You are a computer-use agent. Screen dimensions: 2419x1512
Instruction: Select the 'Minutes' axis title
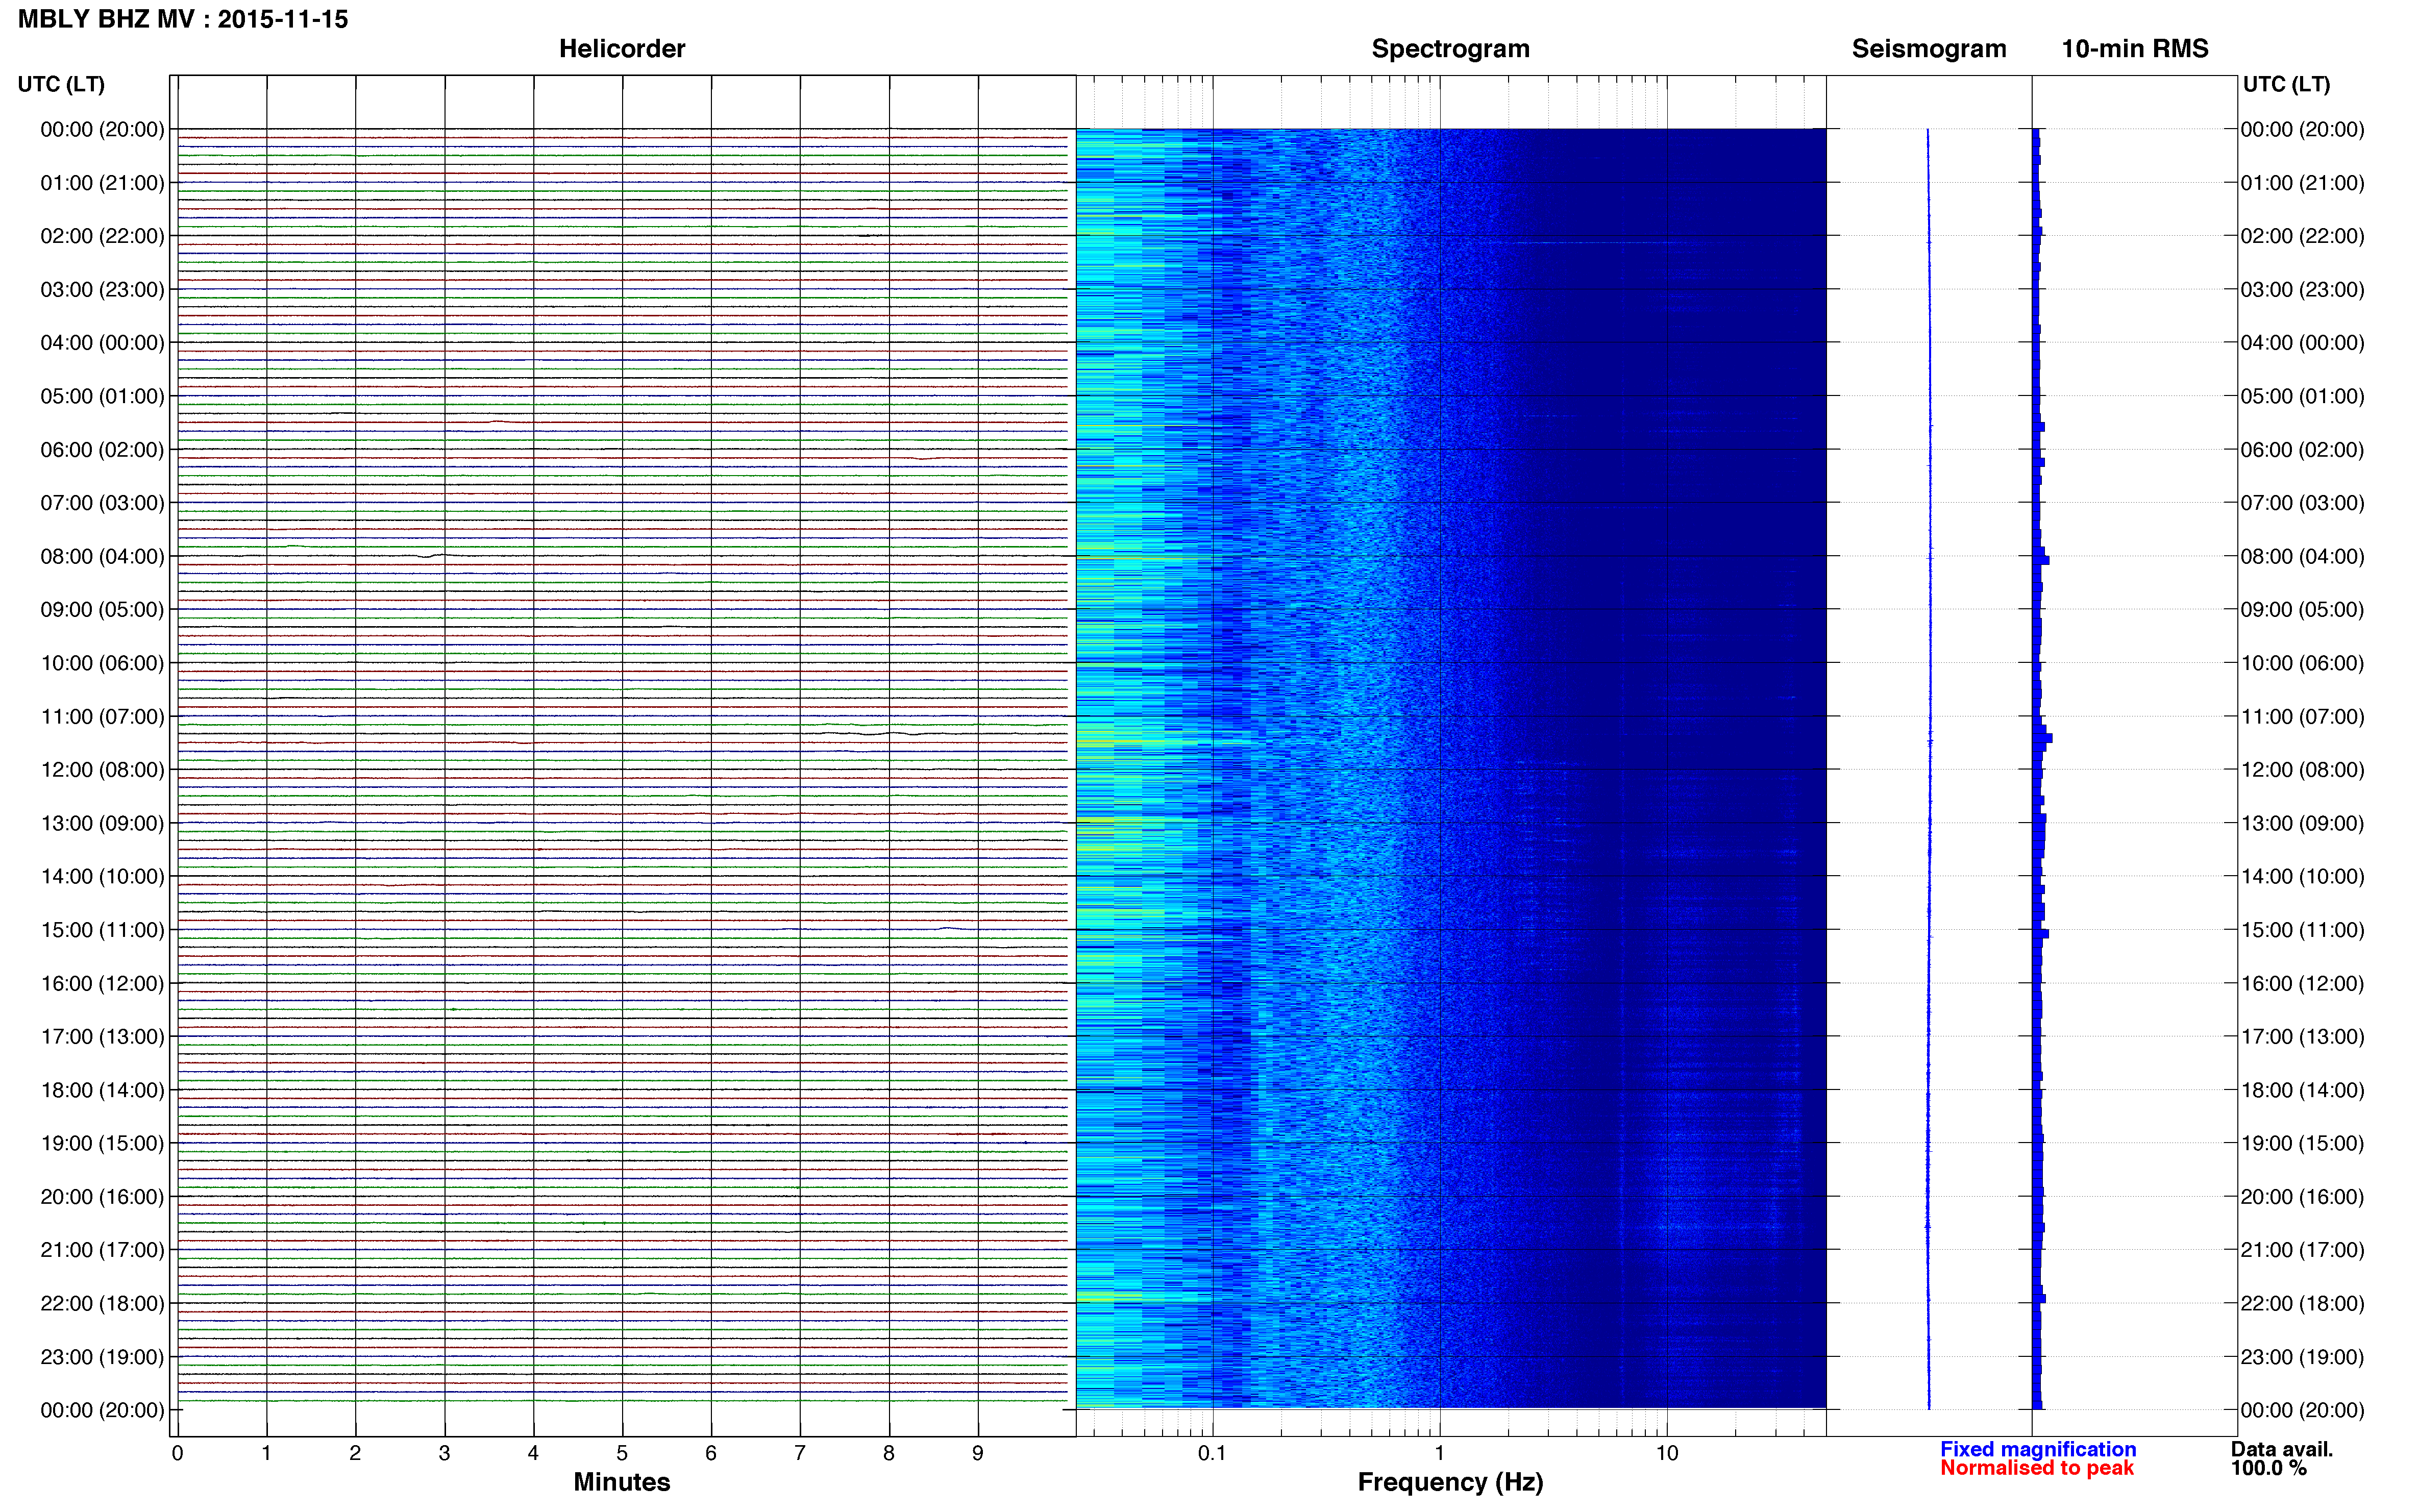pyautogui.click(x=622, y=1482)
